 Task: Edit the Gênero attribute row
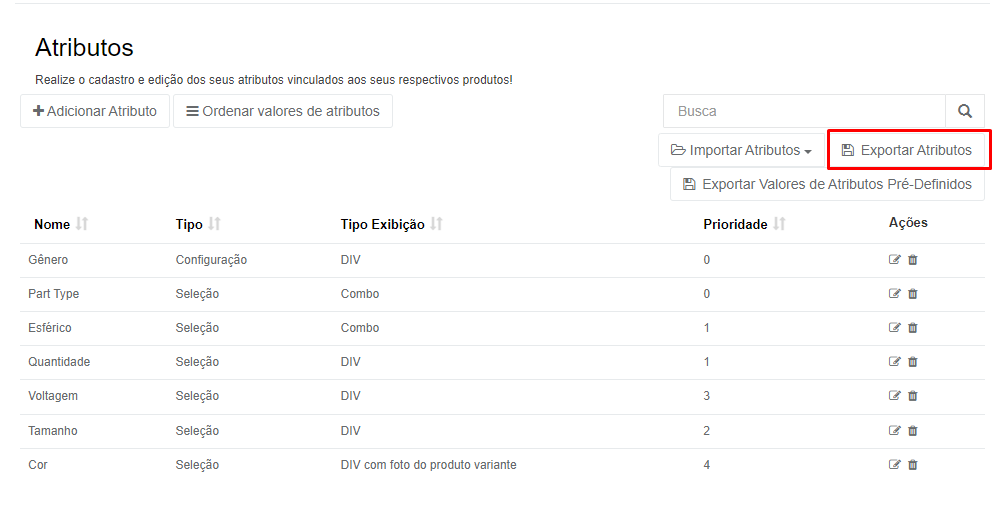coord(894,260)
